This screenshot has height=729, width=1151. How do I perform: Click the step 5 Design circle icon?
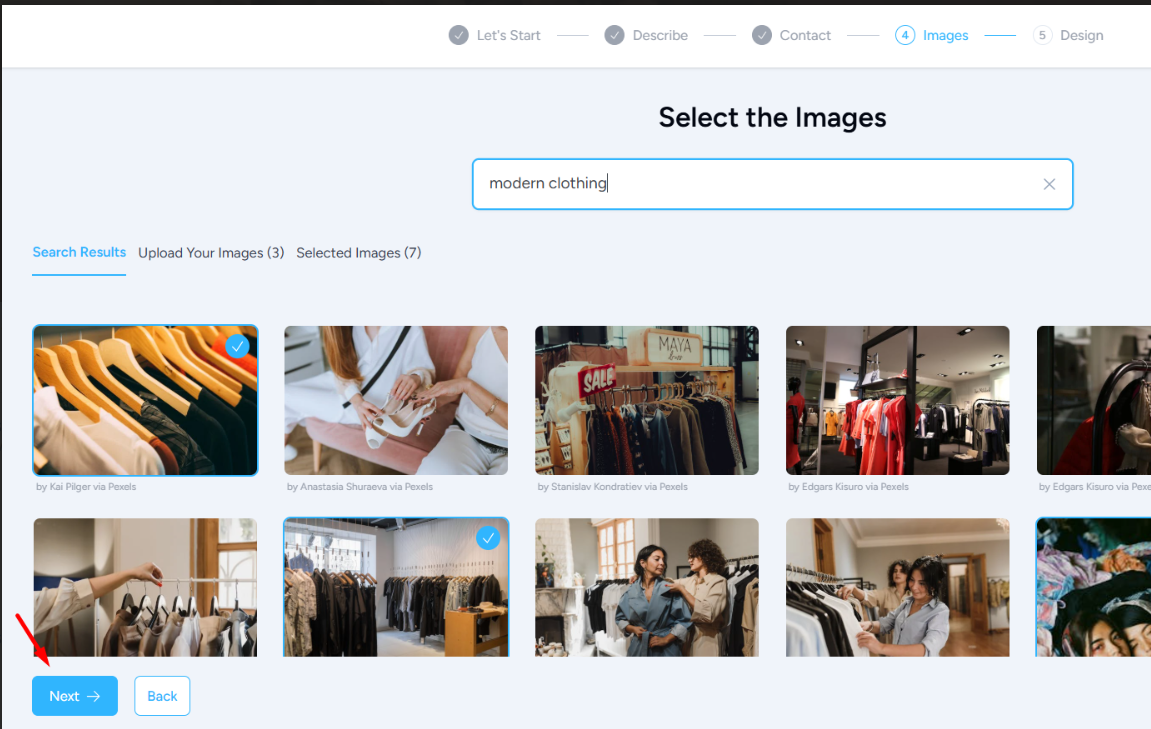tap(1042, 35)
